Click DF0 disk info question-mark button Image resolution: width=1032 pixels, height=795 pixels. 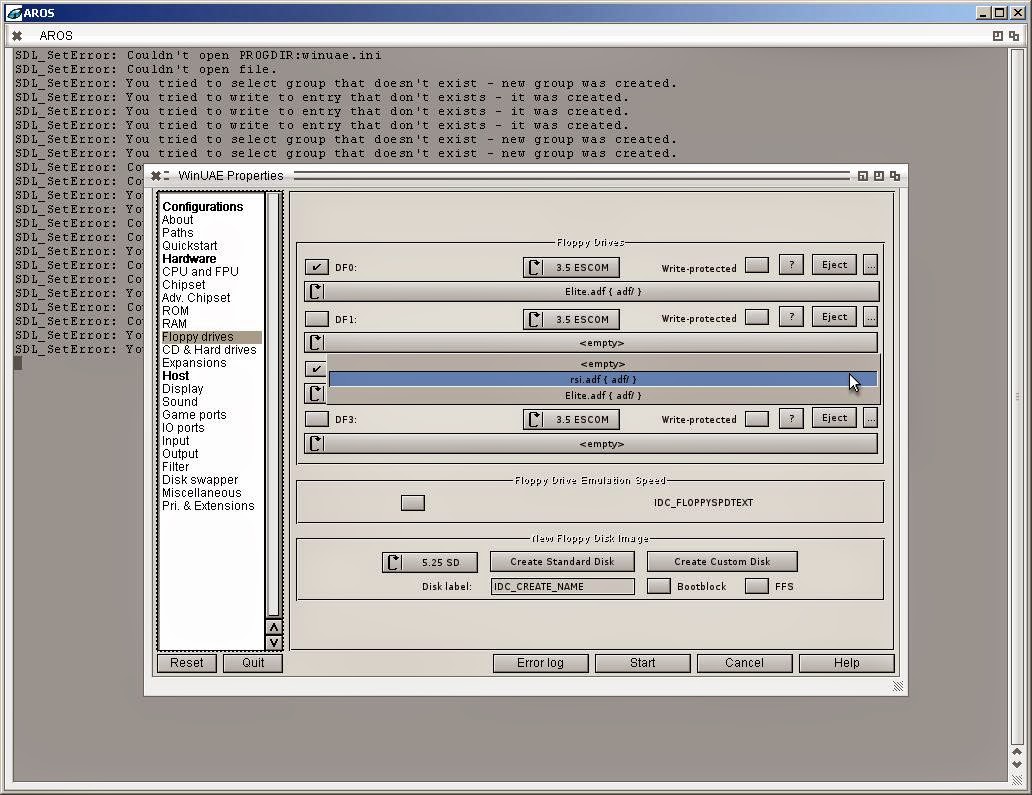(791, 265)
